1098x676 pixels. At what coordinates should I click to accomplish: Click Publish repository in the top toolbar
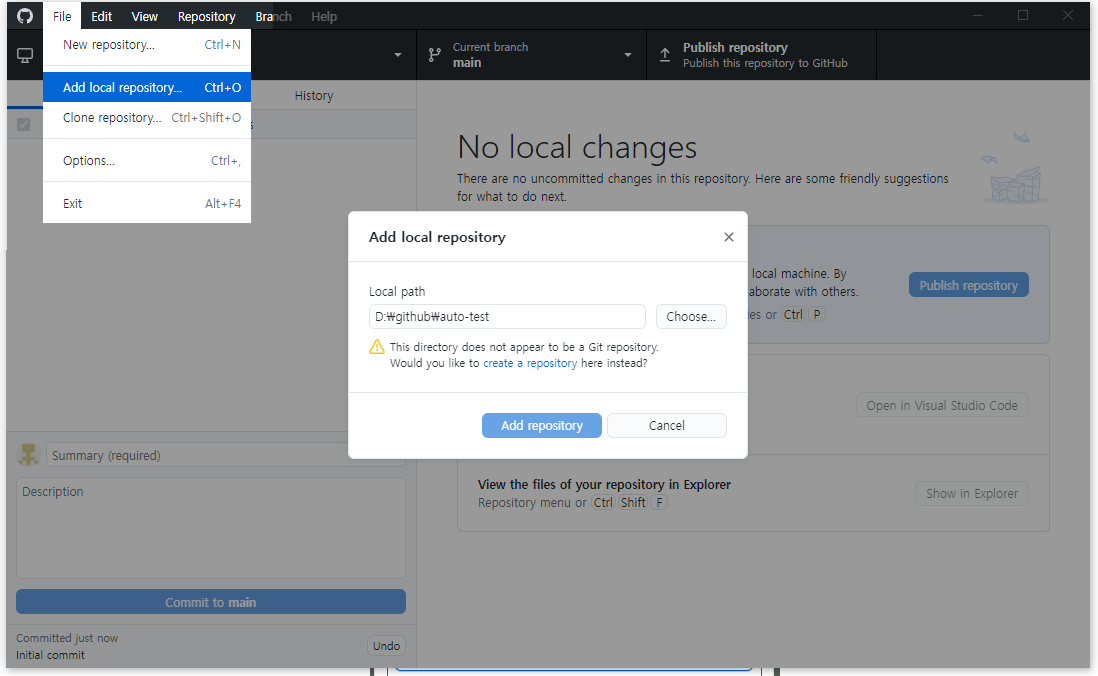pyautogui.click(x=761, y=55)
